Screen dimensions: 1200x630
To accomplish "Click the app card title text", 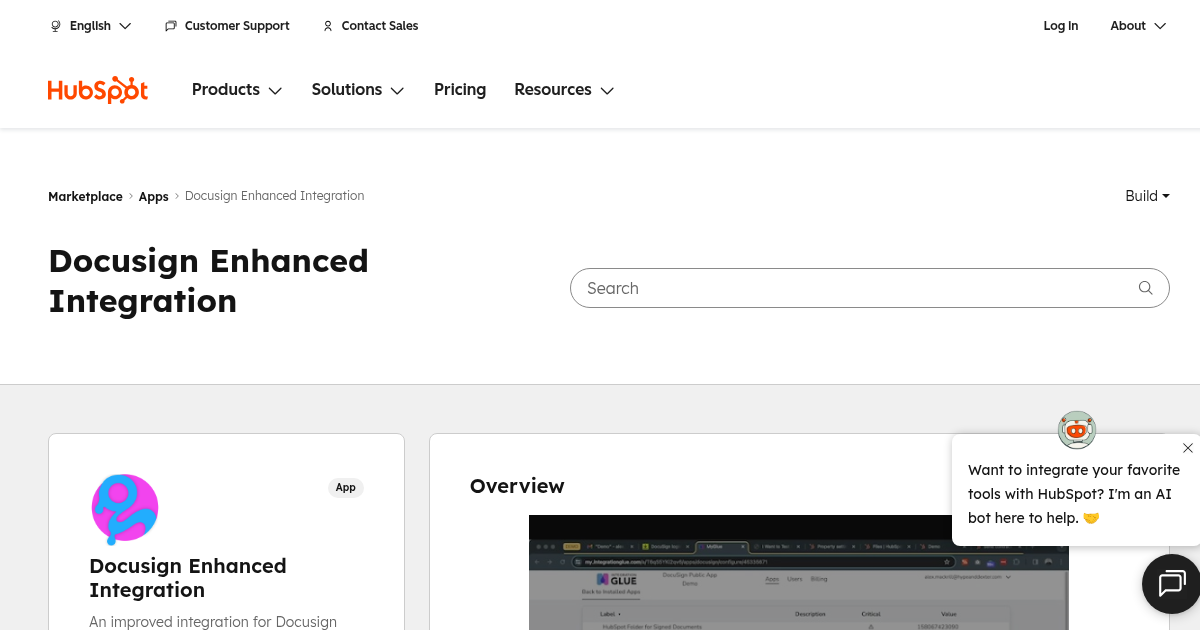I will pyautogui.click(x=188, y=578).
